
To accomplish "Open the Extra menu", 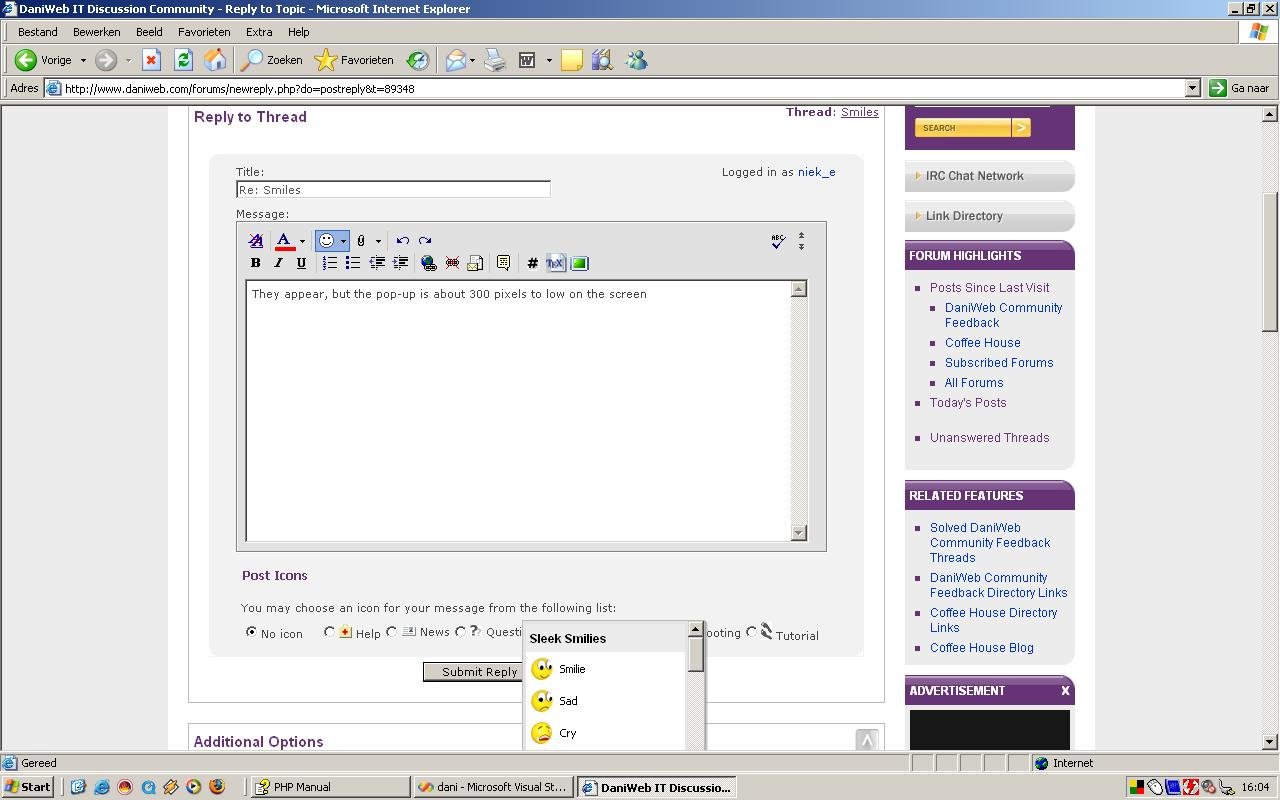I will (259, 32).
